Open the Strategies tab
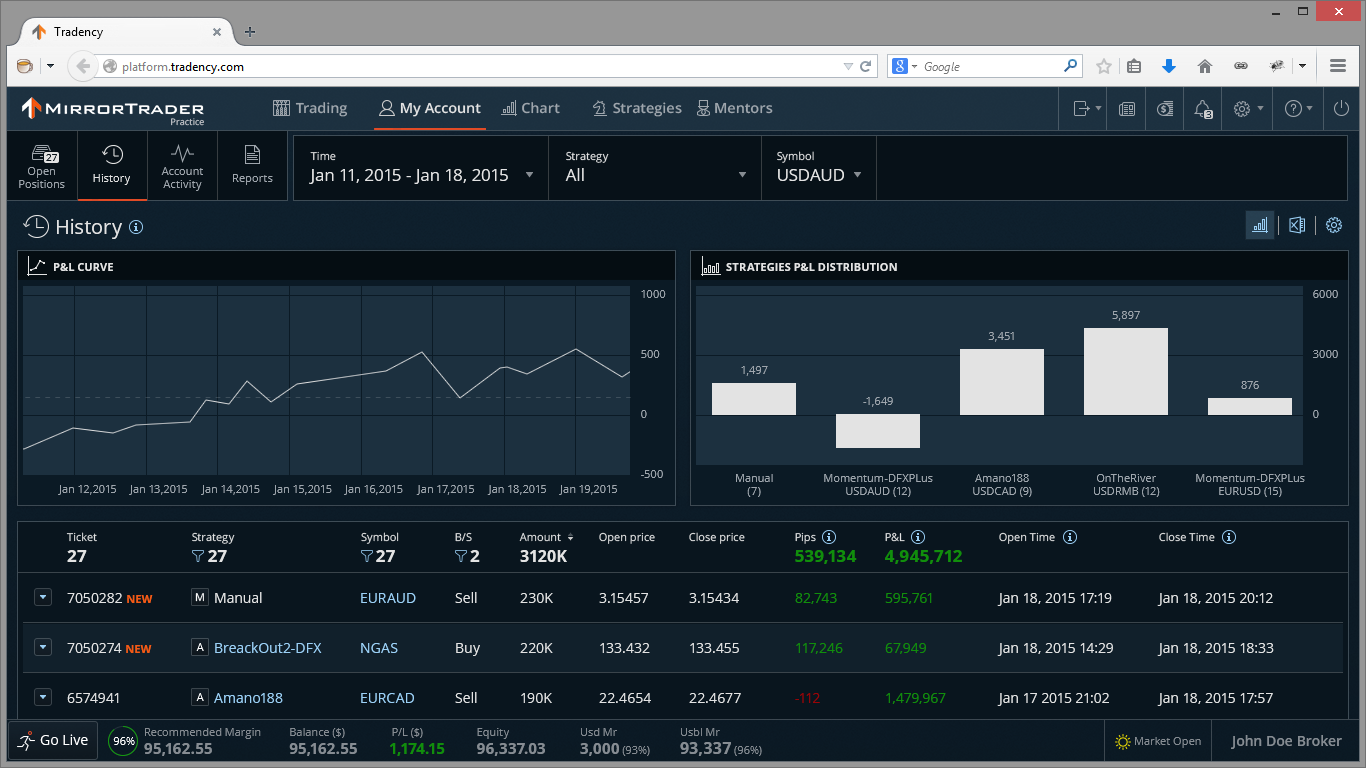The width and height of the screenshot is (1366, 768). [x=637, y=108]
